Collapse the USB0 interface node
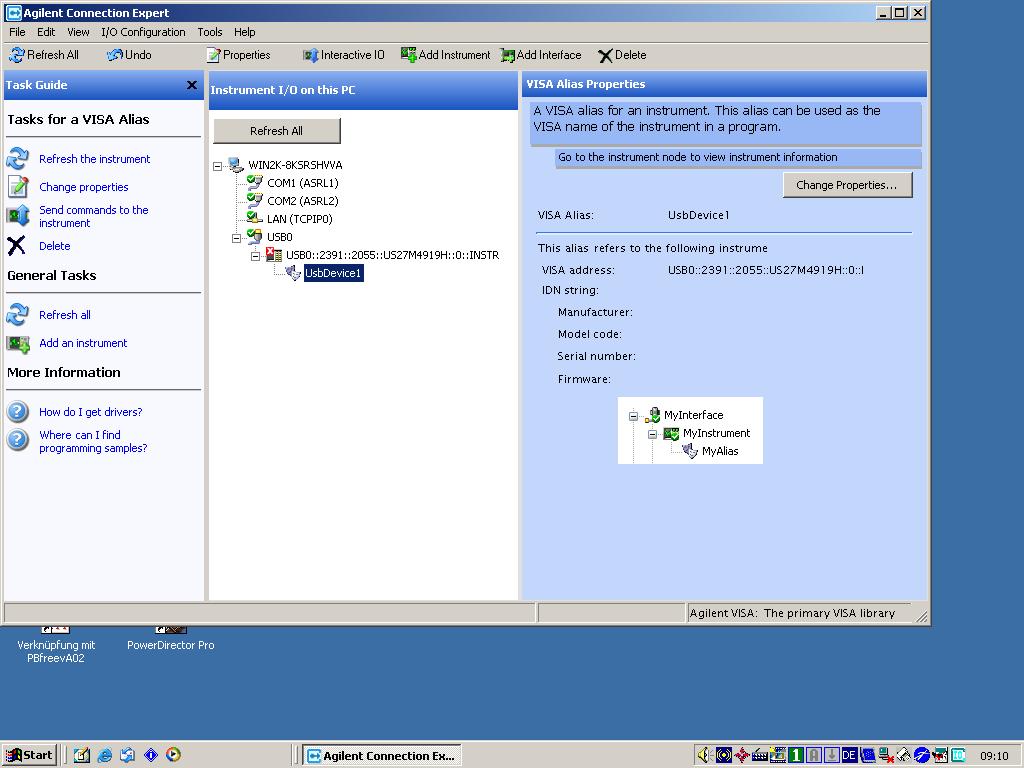The height and width of the screenshot is (768, 1024). pyautogui.click(x=237, y=238)
